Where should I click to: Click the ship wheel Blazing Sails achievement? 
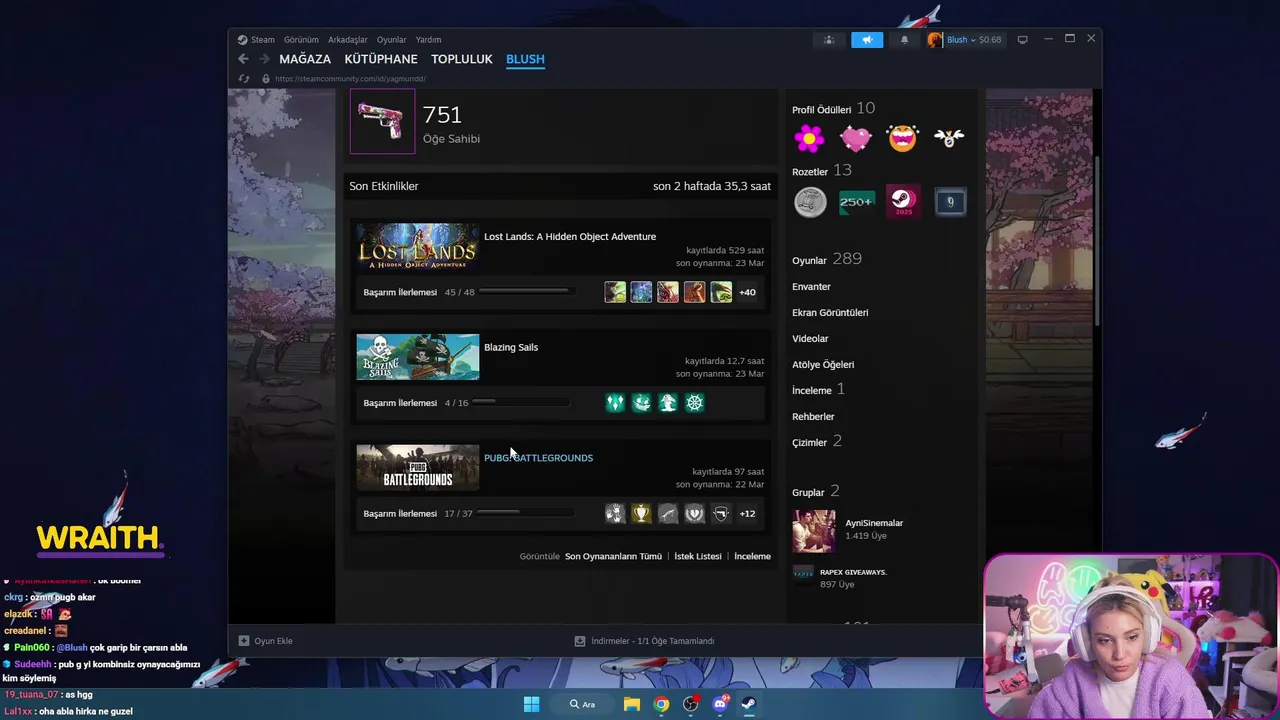coord(694,402)
